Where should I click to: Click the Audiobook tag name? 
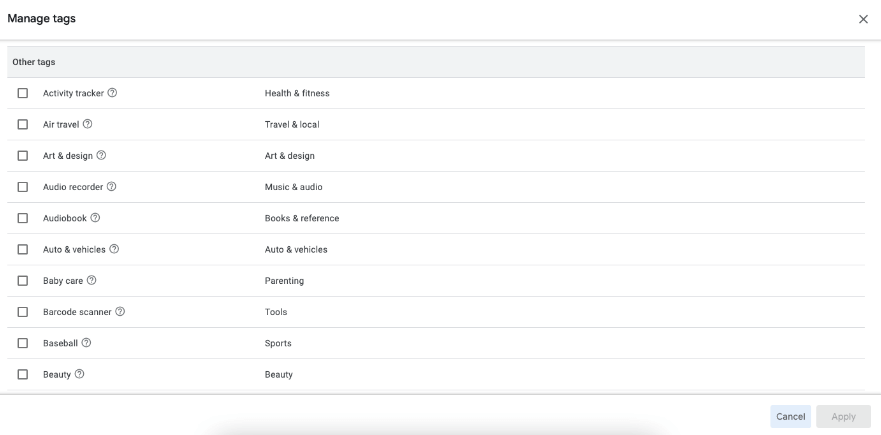[x=65, y=218]
